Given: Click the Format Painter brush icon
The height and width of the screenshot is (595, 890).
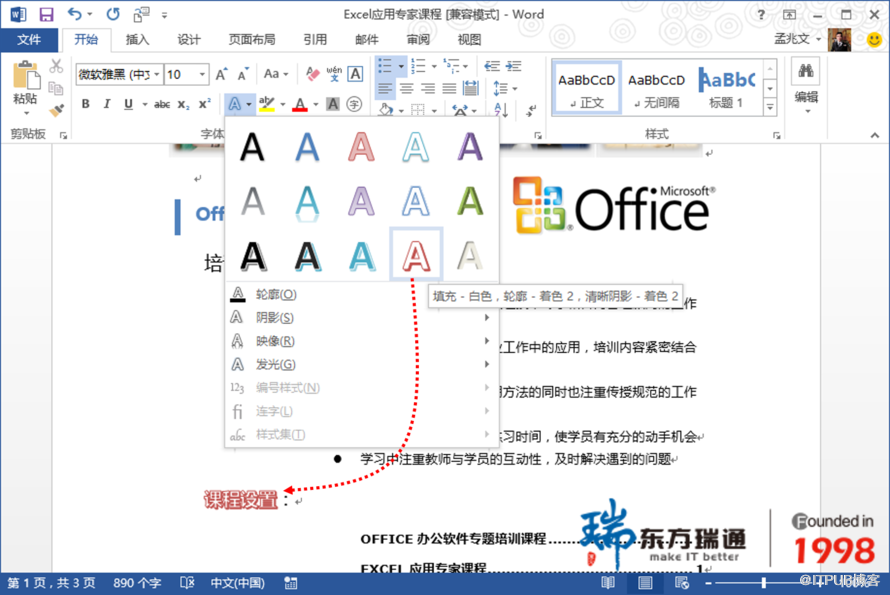Looking at the screenshot, I should tap(56, 110).
